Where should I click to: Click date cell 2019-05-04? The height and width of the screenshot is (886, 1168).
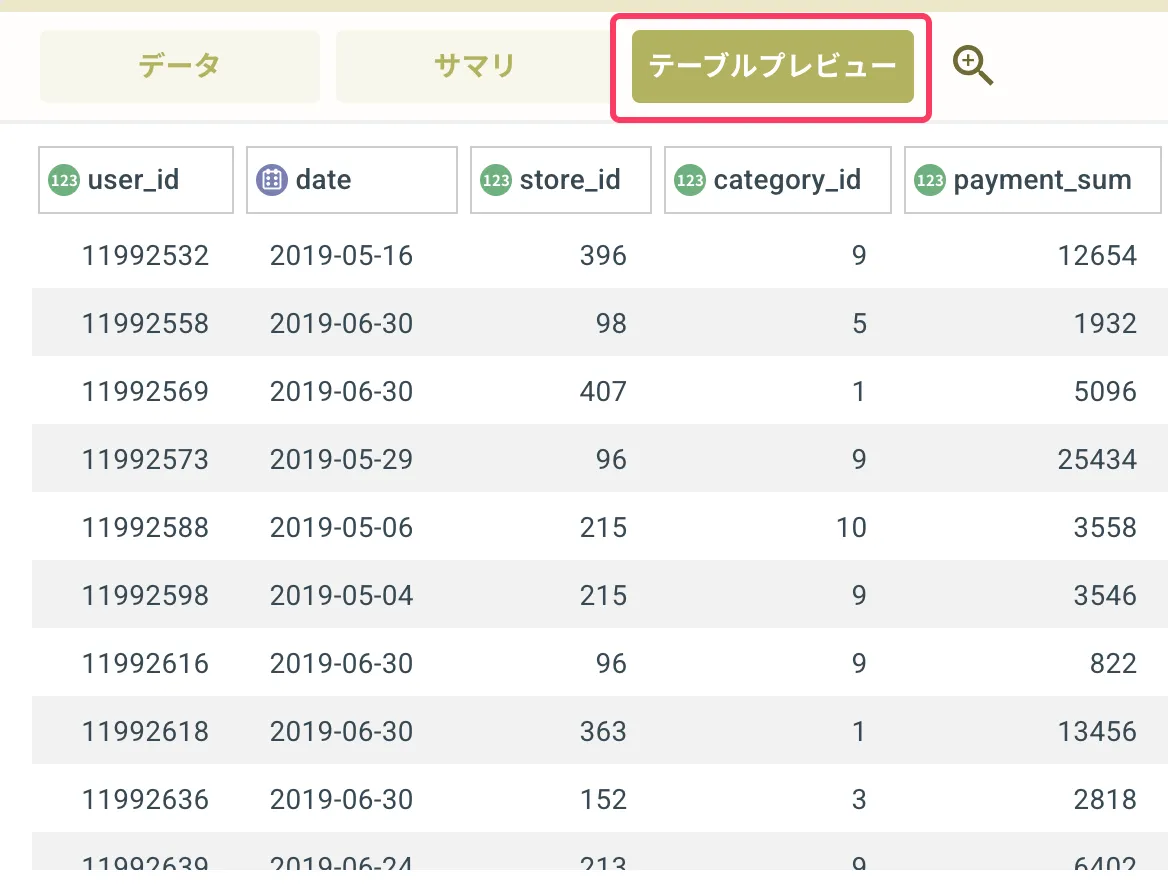click(341, 595)
